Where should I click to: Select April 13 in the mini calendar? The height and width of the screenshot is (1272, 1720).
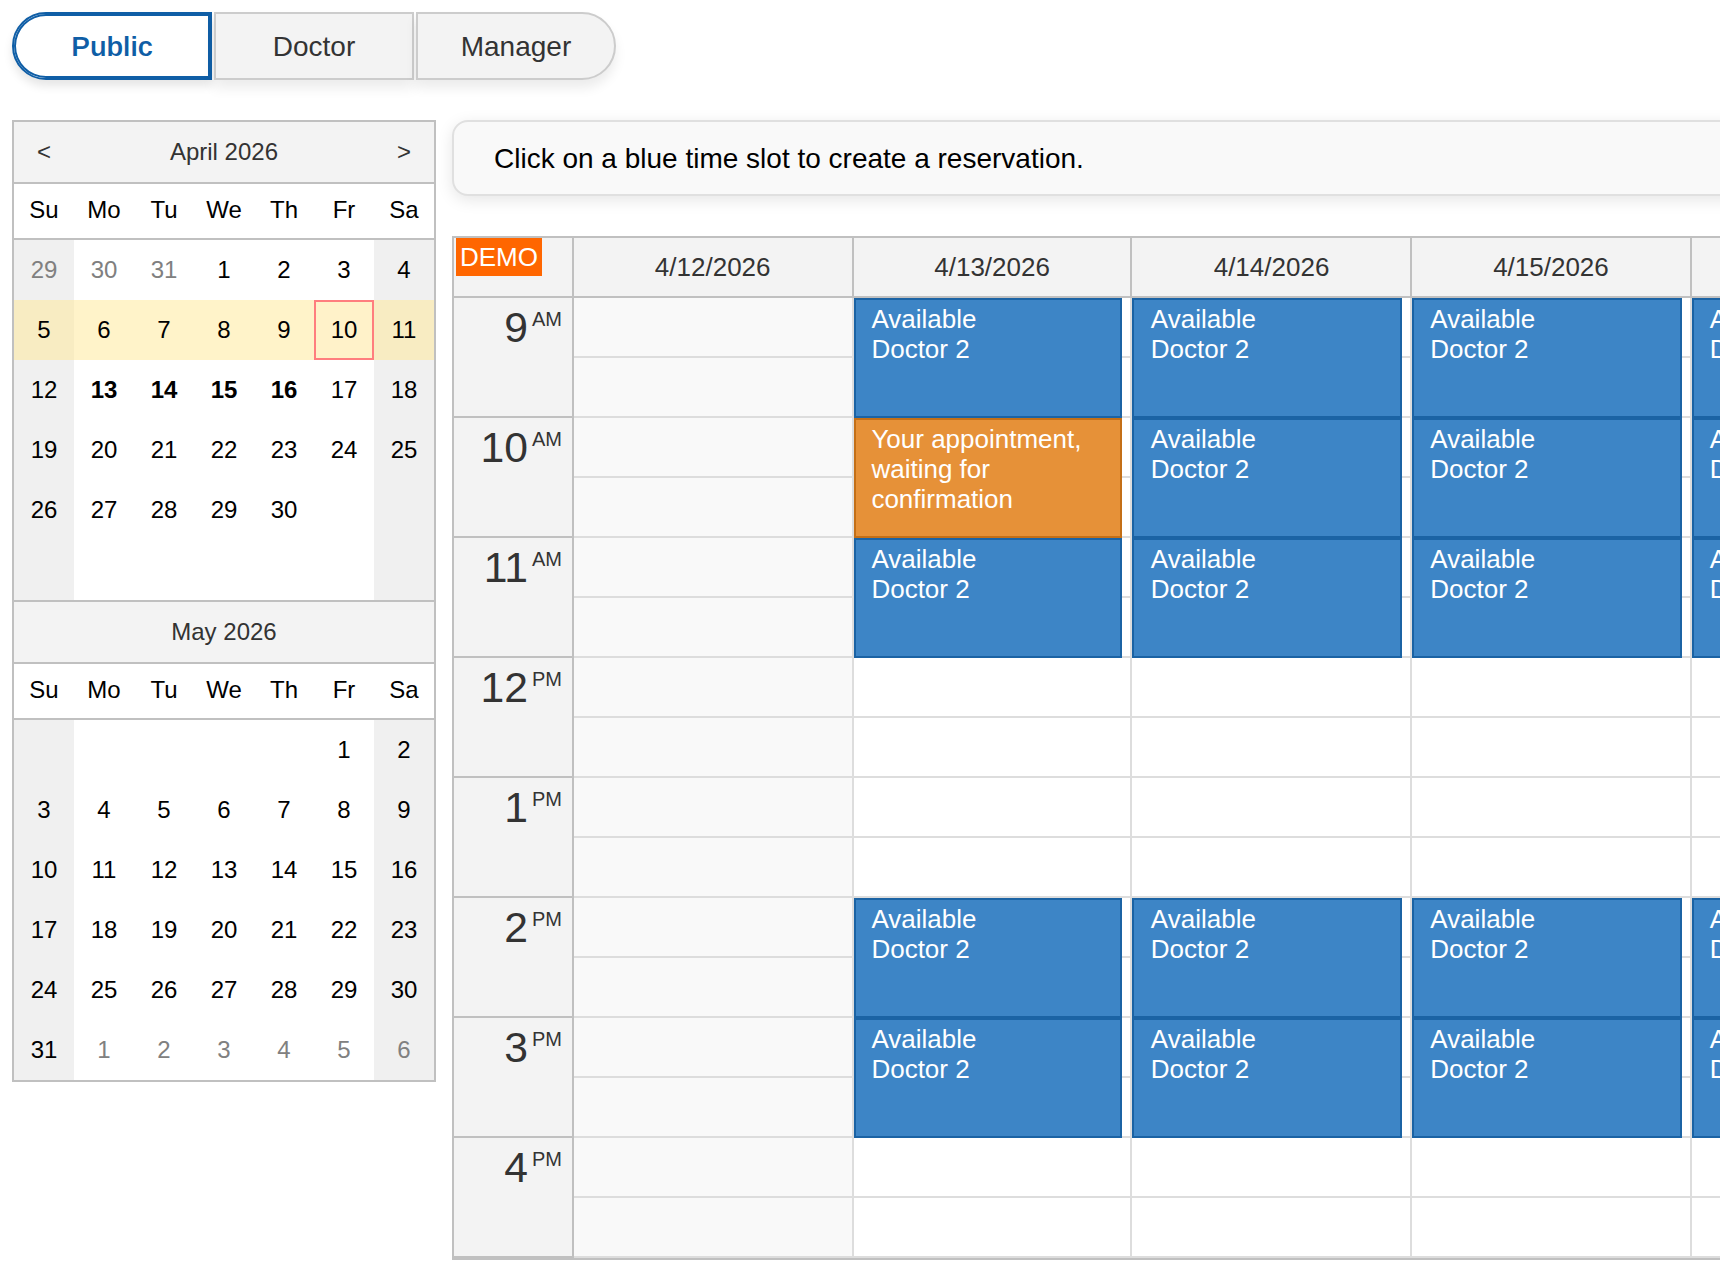[x=103, y=390]
